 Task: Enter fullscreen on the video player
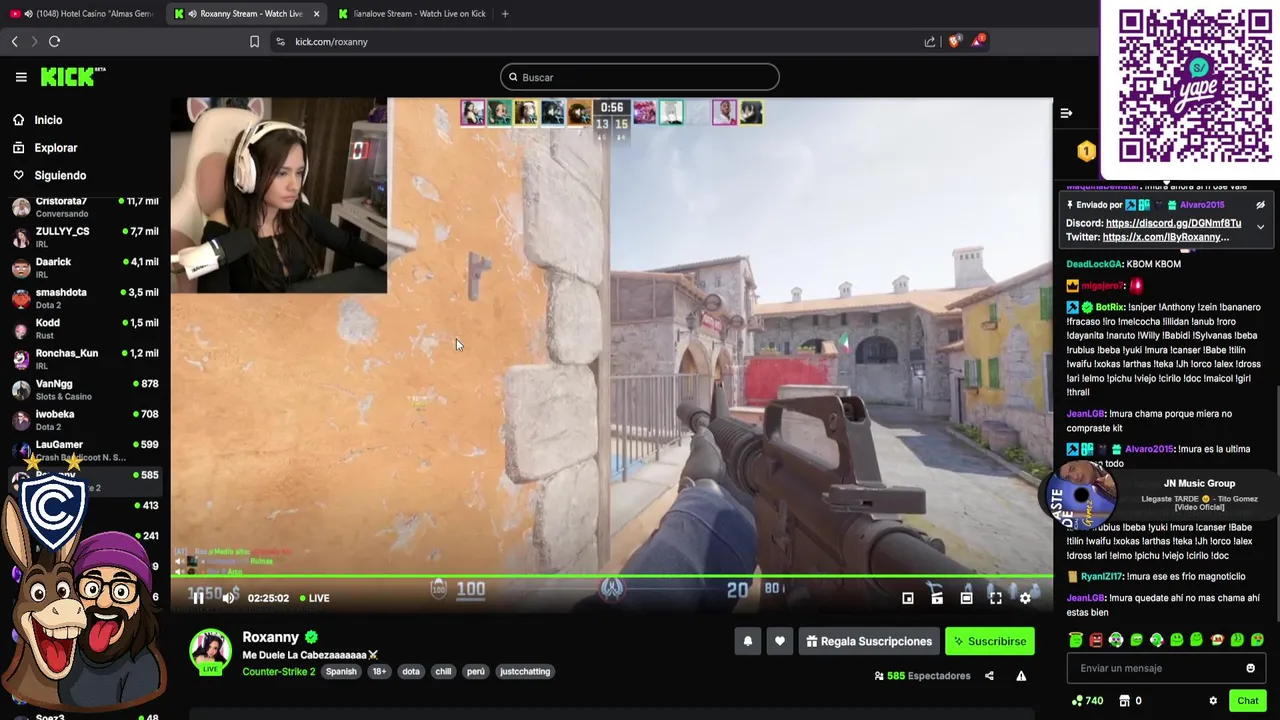[x=996, y=598]
